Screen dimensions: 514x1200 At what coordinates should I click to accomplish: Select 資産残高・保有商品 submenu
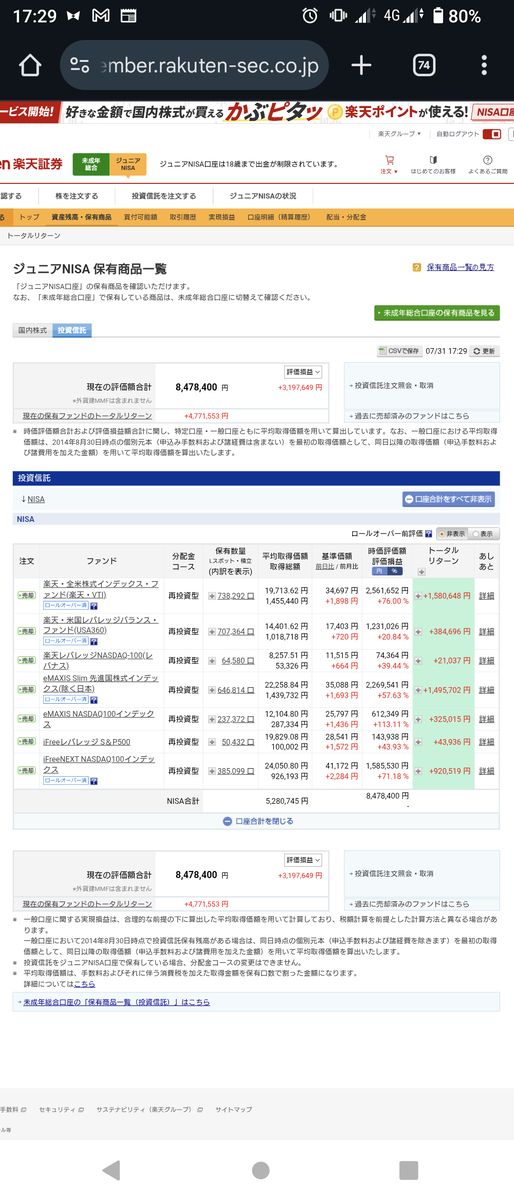[x=81, y=217]
